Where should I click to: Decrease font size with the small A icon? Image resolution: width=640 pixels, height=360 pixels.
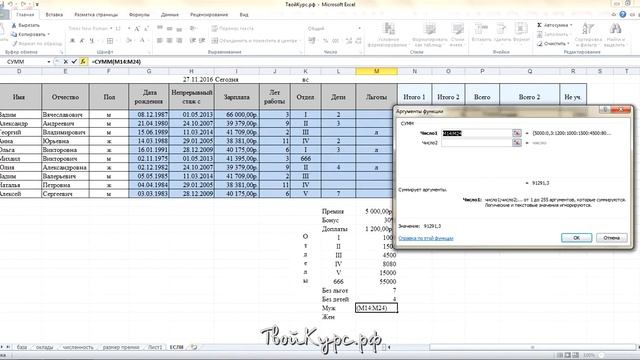[146, 29]
